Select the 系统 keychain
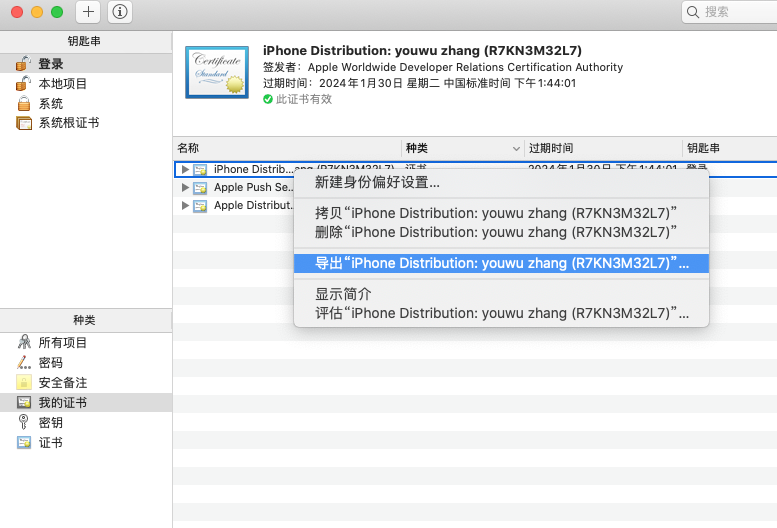This screenshot has height=528, width=777. pos(86,104)
